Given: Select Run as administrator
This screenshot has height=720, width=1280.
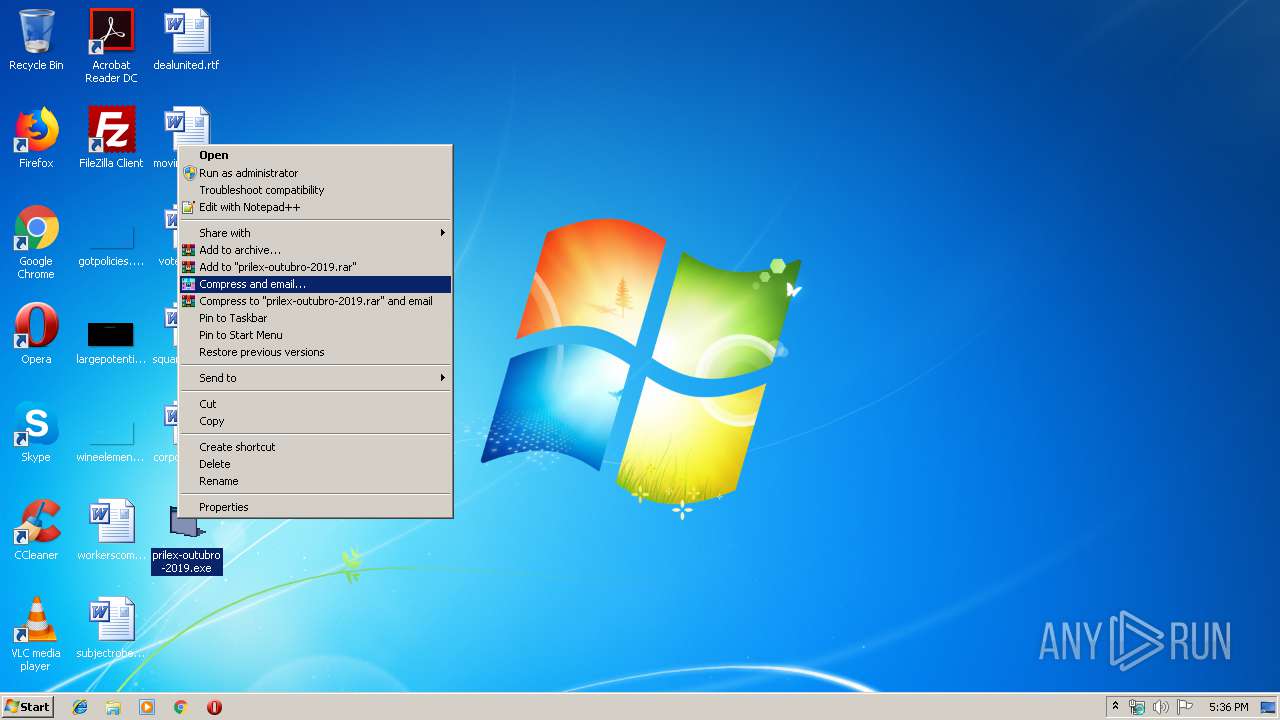Looking at the screenshot, I should point(315,173).
